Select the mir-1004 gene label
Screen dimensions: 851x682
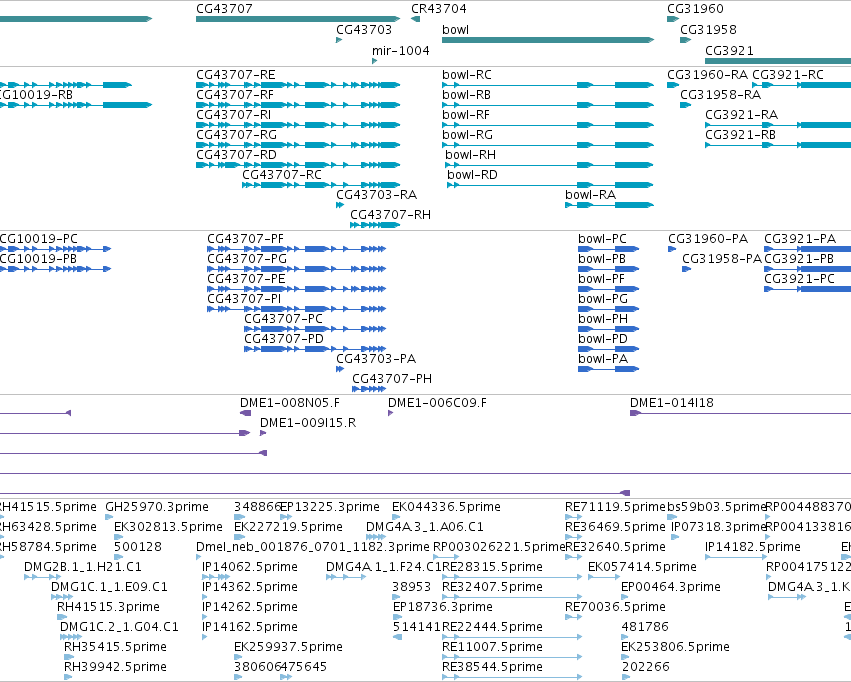click(401, 50)
